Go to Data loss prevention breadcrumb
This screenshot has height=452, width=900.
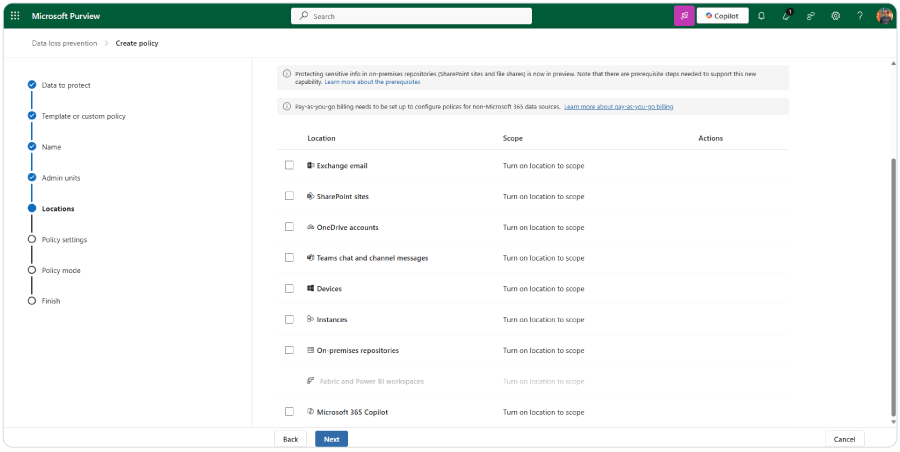click(64, 43)
